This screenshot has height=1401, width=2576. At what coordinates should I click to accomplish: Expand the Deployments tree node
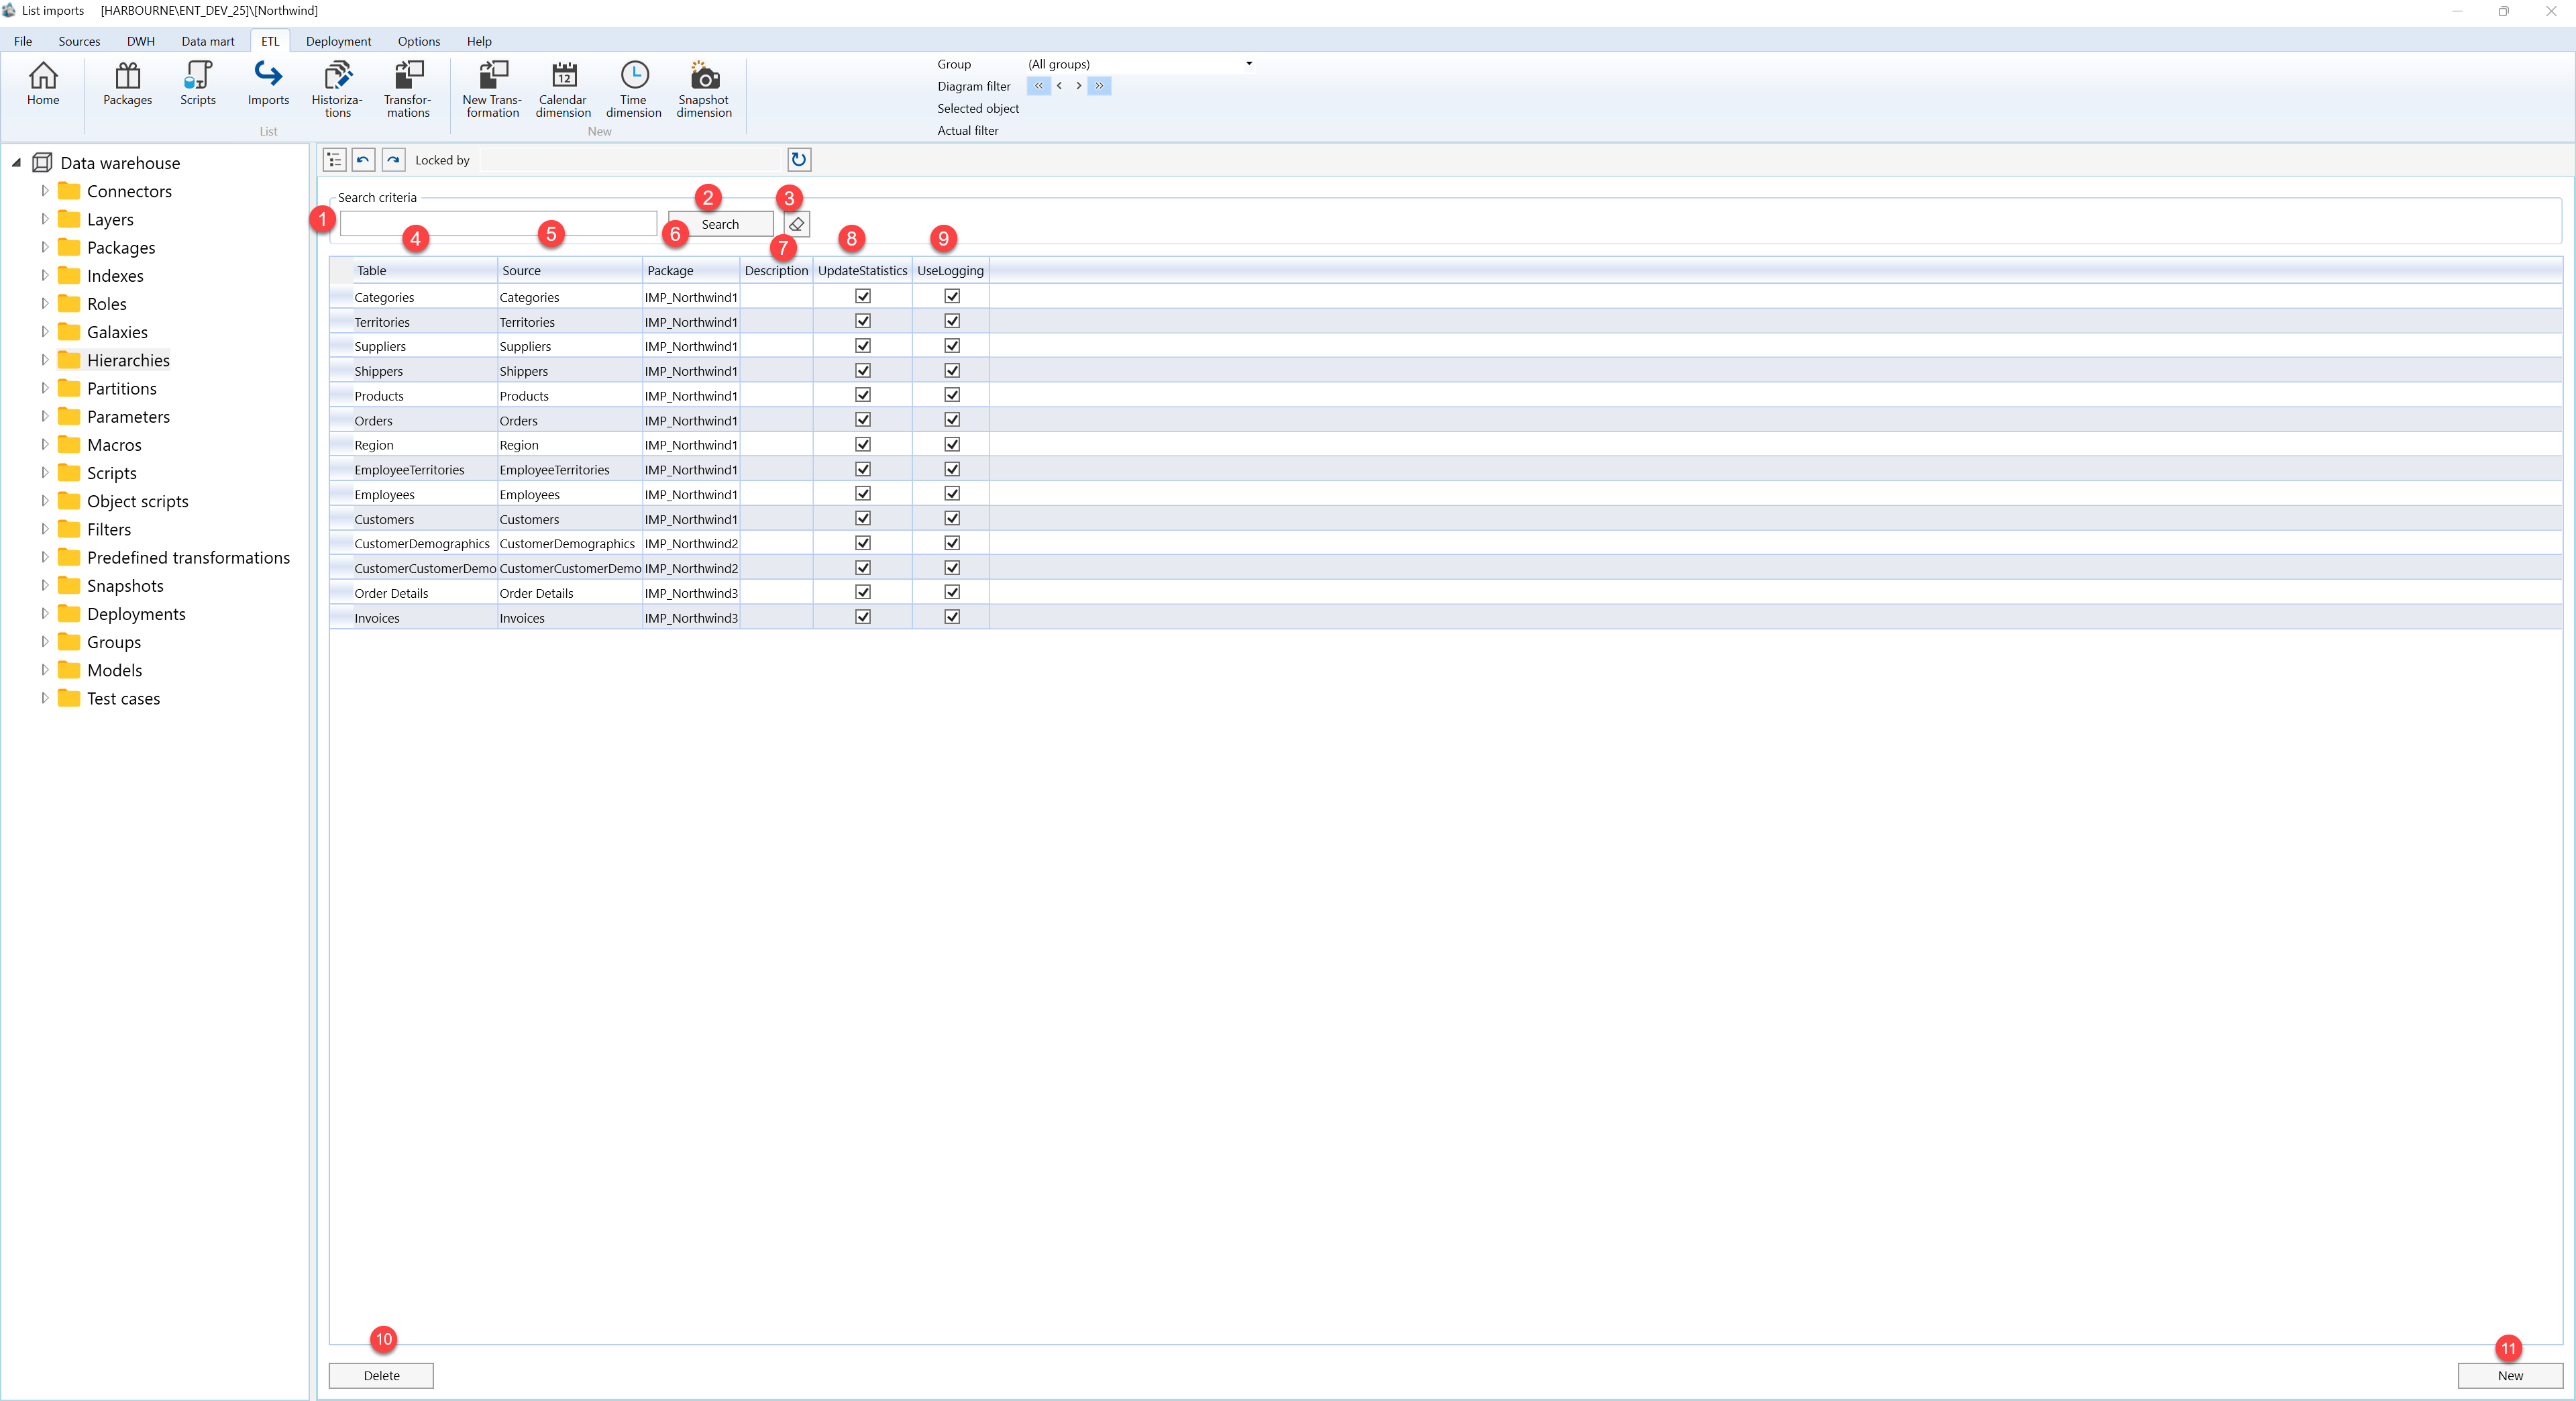point(44,613)
